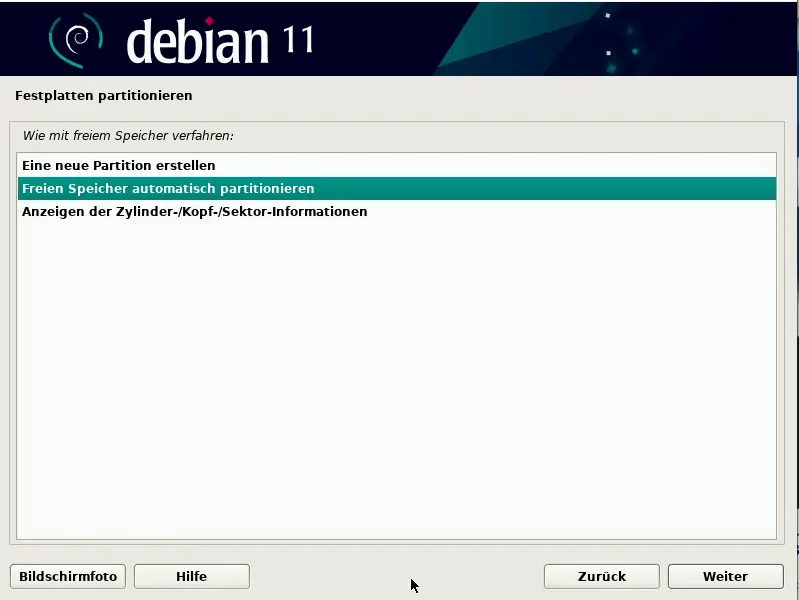Choose 'Freien Speicher automatisch partitionieren'
799x600 pixels.
point(396,189)
